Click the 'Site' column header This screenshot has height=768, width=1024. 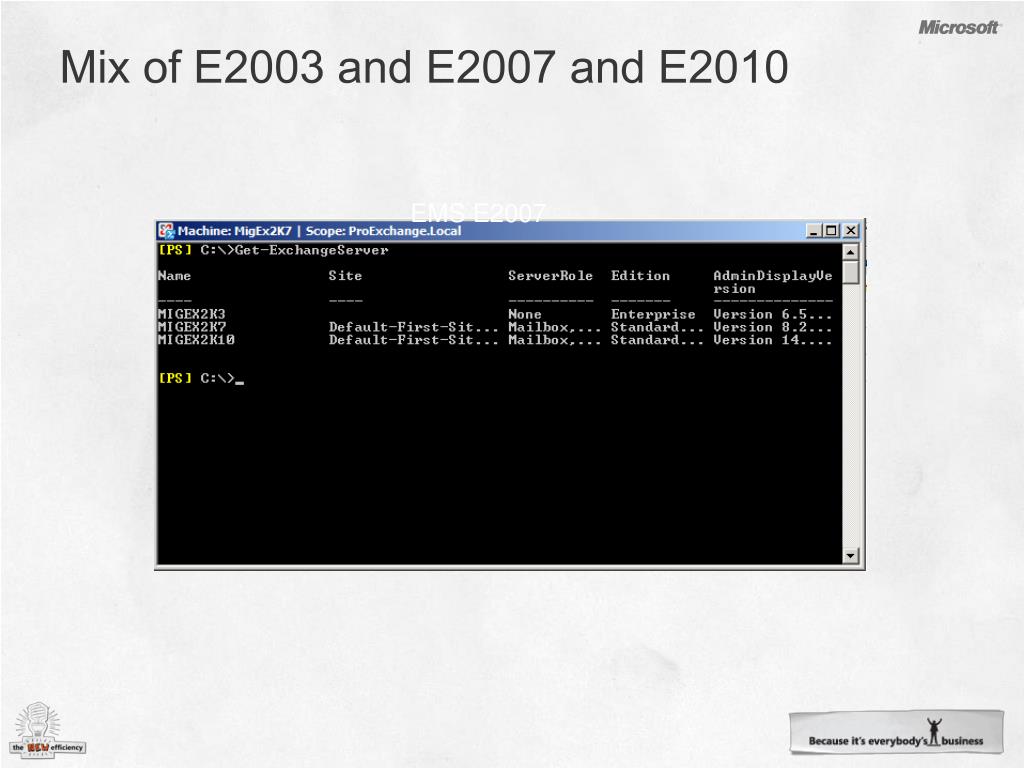(x=345, y=276)
